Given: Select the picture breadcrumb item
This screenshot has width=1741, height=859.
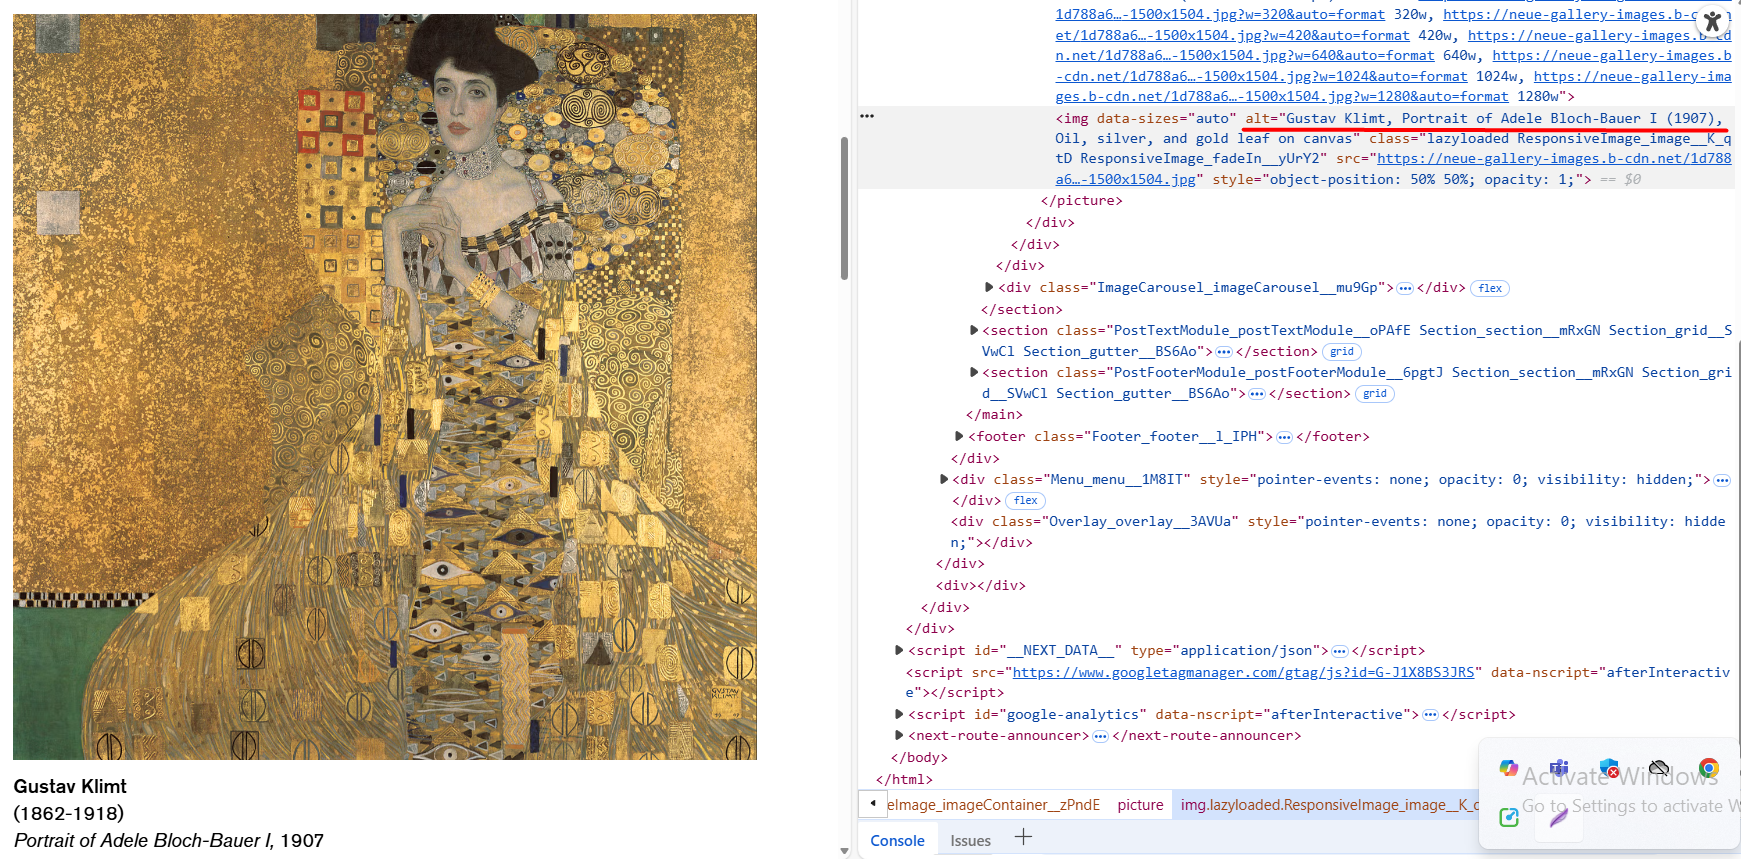Looking at the screenshot, I should click(1140, 805).
